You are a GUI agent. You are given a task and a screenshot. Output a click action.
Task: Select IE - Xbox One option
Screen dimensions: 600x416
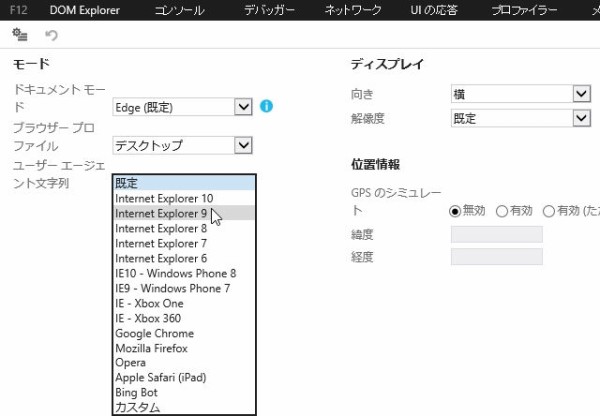(x=184, y=303)
